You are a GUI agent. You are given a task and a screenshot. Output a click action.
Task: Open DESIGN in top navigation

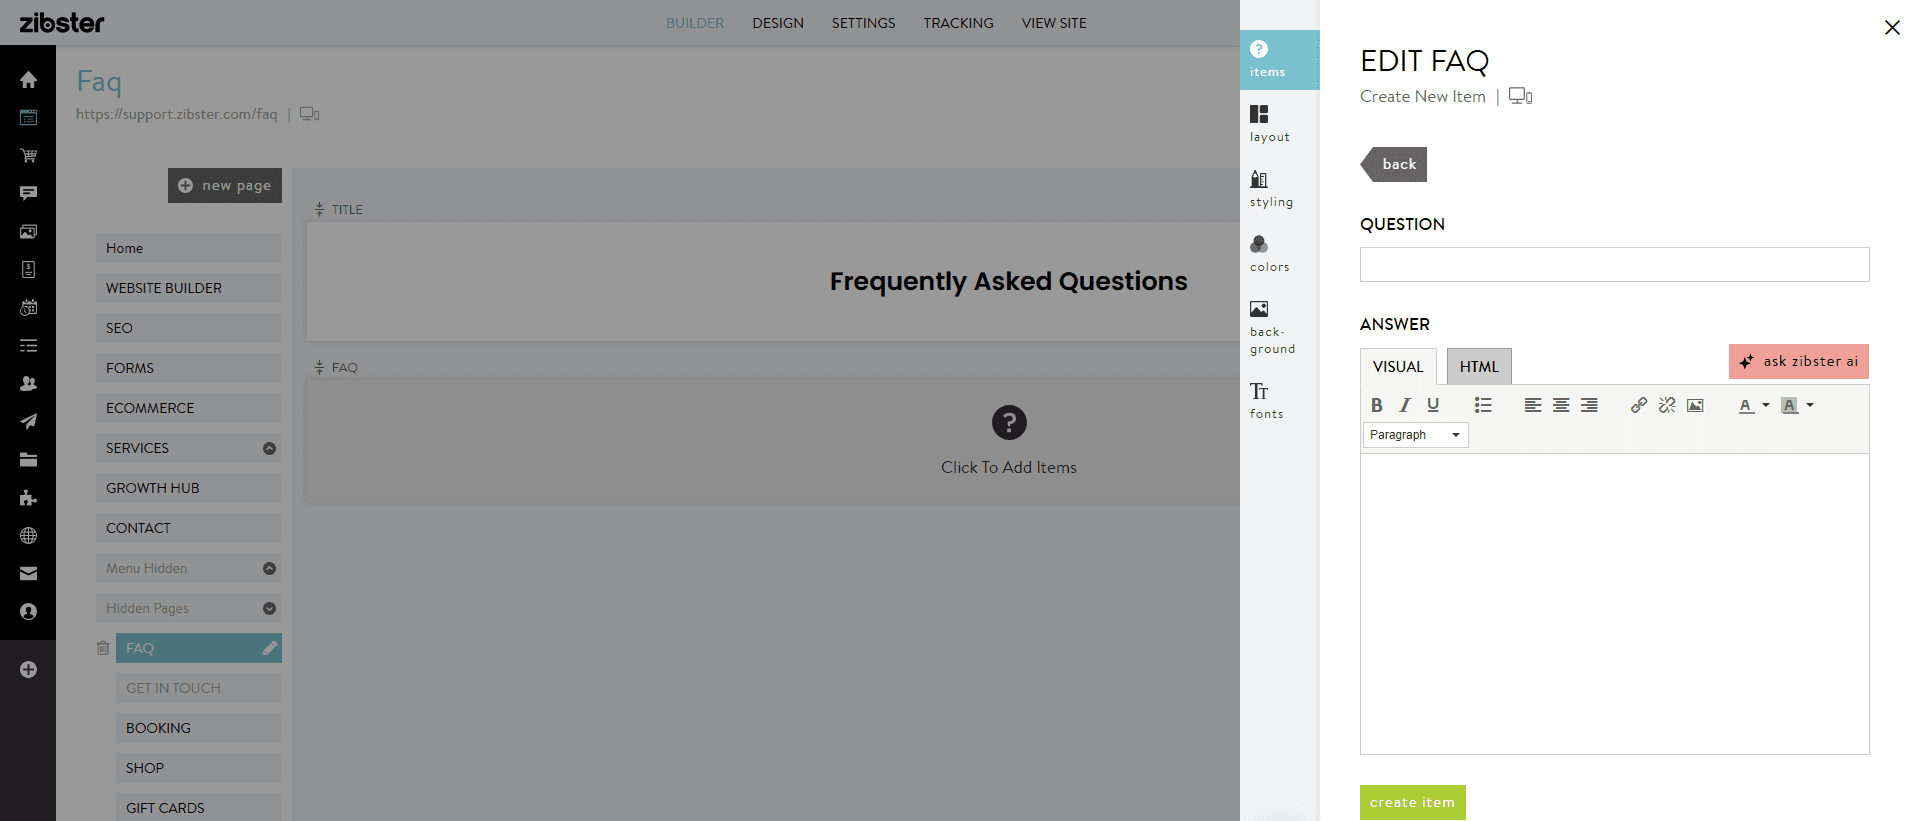click(x=778, y=23)
